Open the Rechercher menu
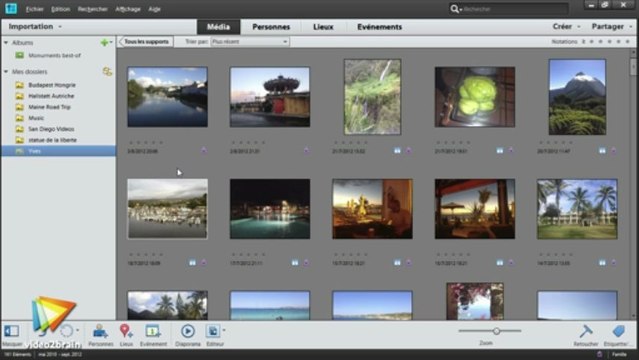The width and height of the screenshot is (639, 360). (93, 9)
